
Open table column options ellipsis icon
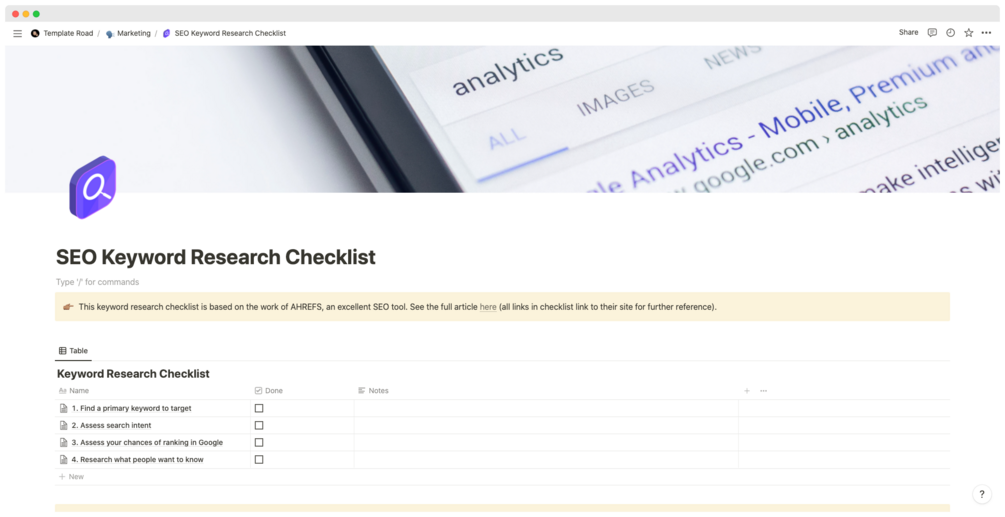(x=763, y=391)
